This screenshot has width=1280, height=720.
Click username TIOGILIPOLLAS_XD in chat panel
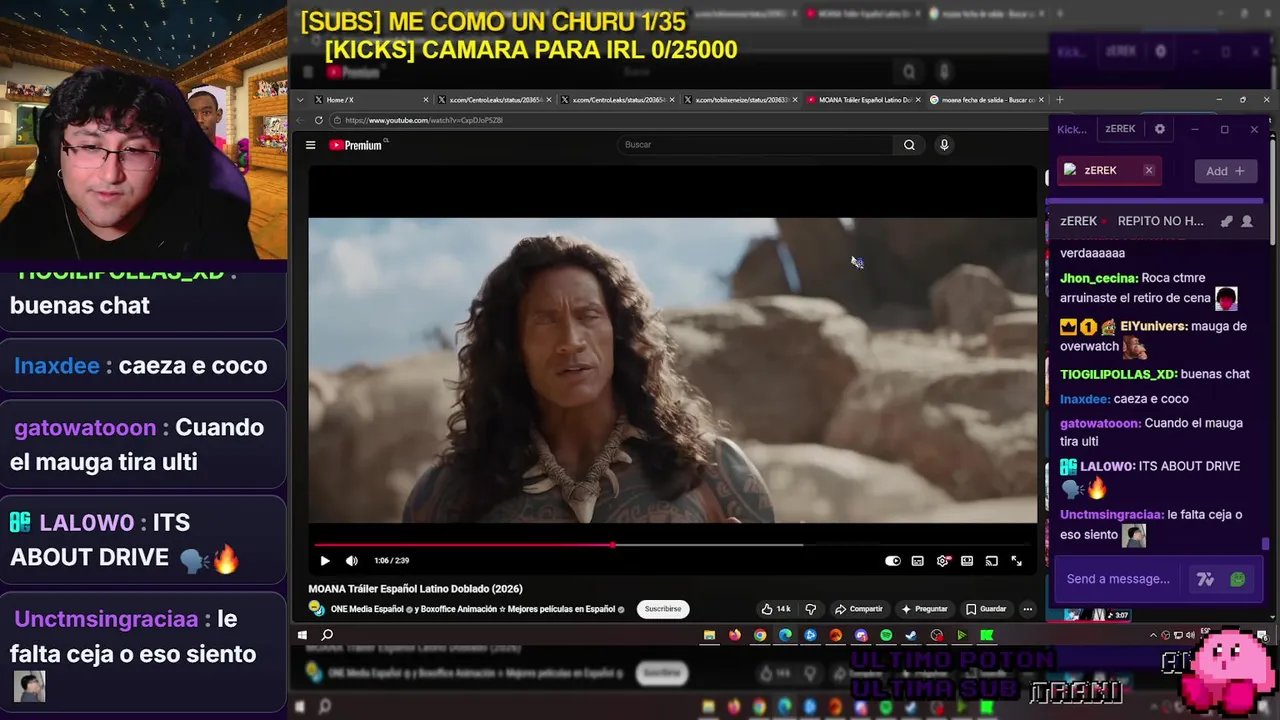pyautogui.click(x=1118, y=374)
